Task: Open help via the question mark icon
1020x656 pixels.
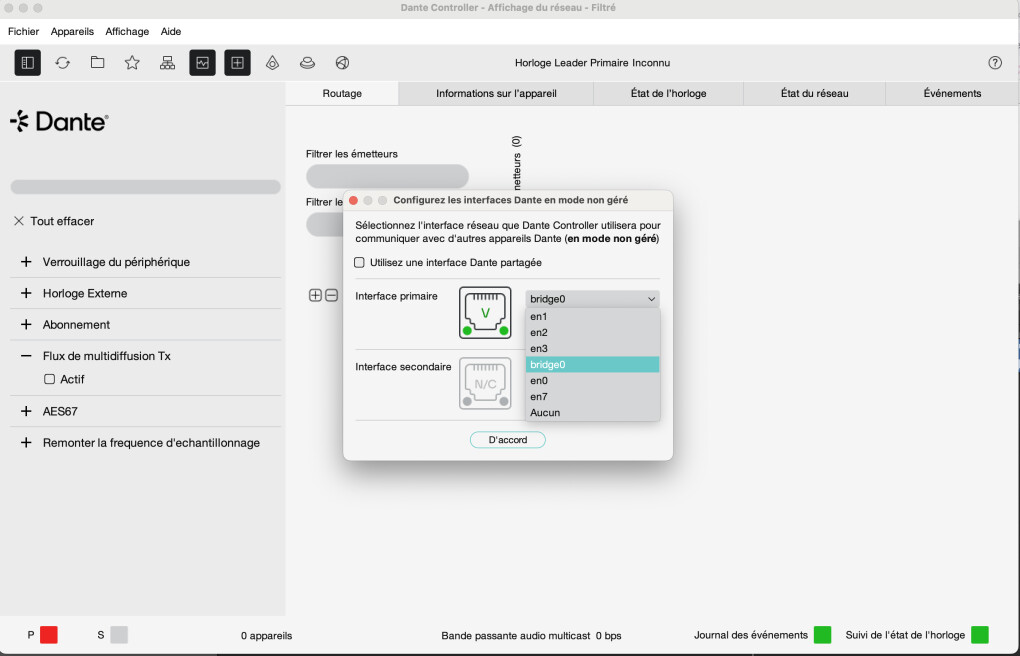Action: coord(995,62)
